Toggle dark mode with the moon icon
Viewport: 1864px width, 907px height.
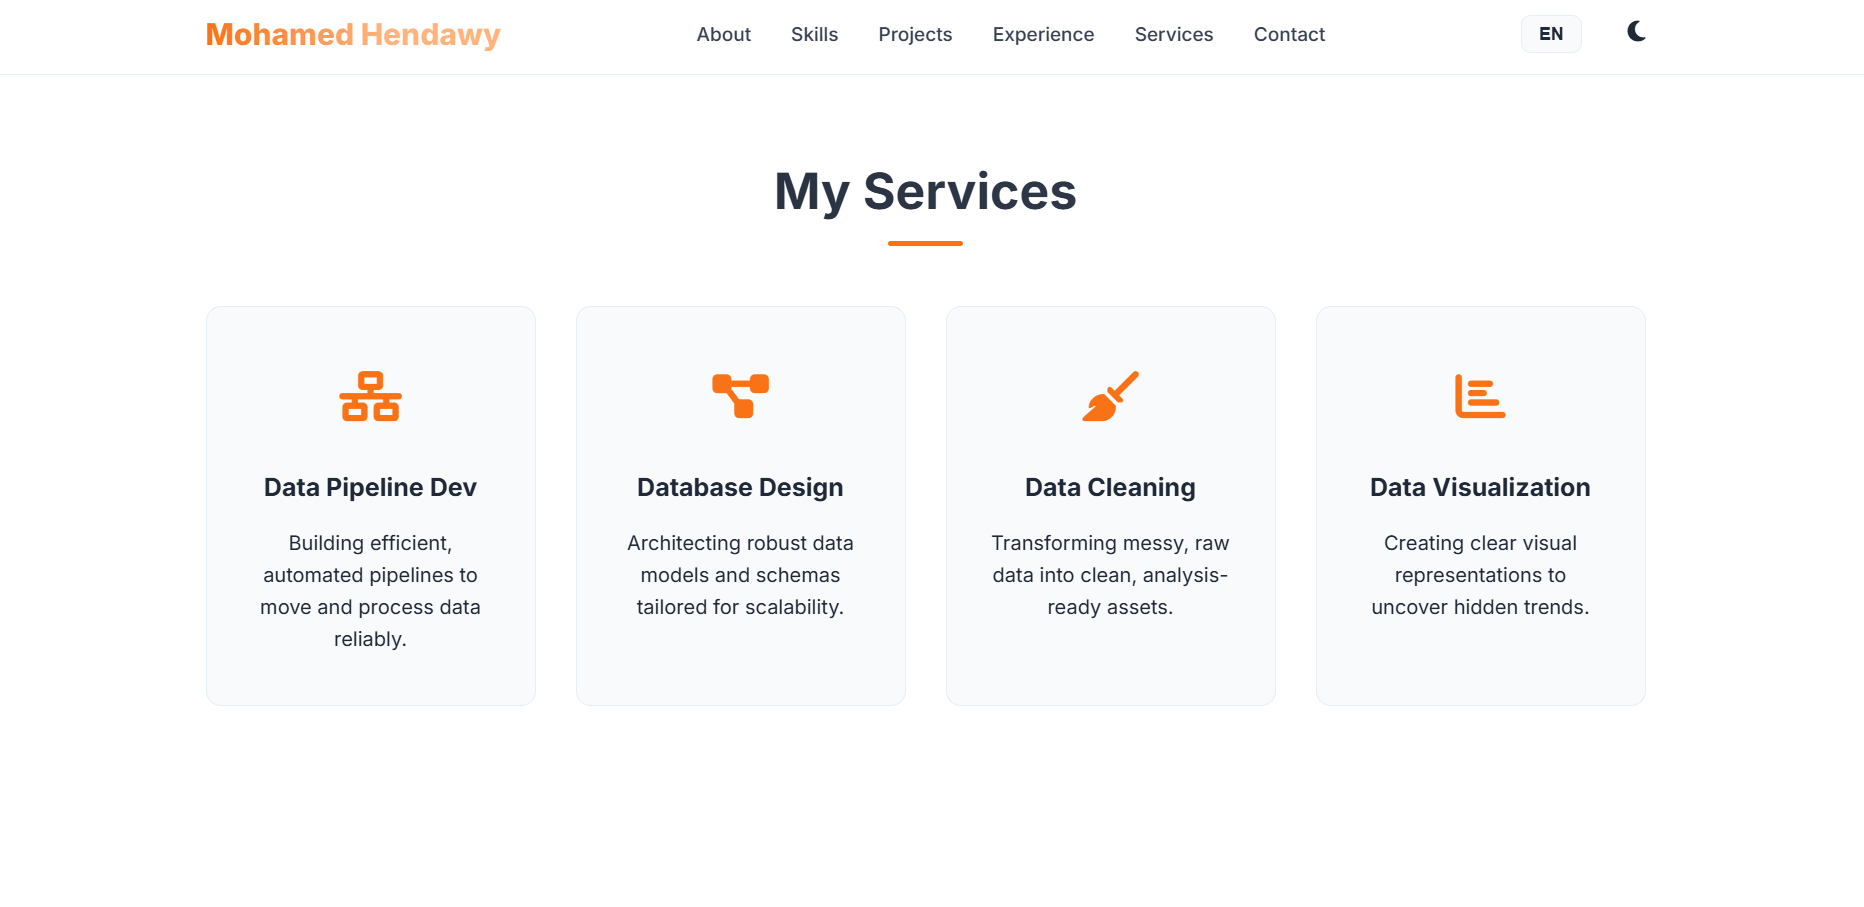click(1636, 32)
